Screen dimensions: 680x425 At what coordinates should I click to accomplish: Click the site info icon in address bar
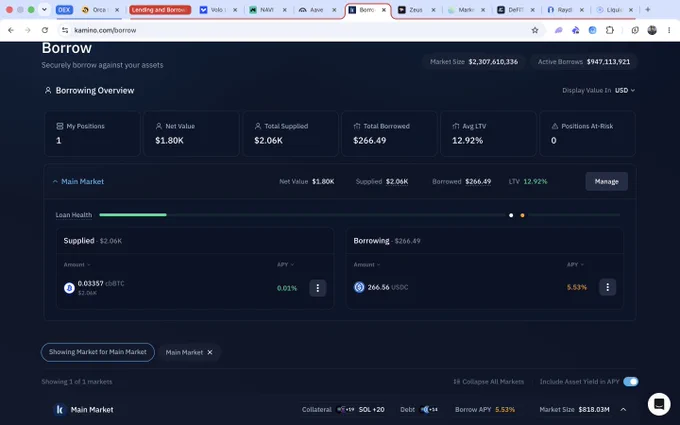65,30
